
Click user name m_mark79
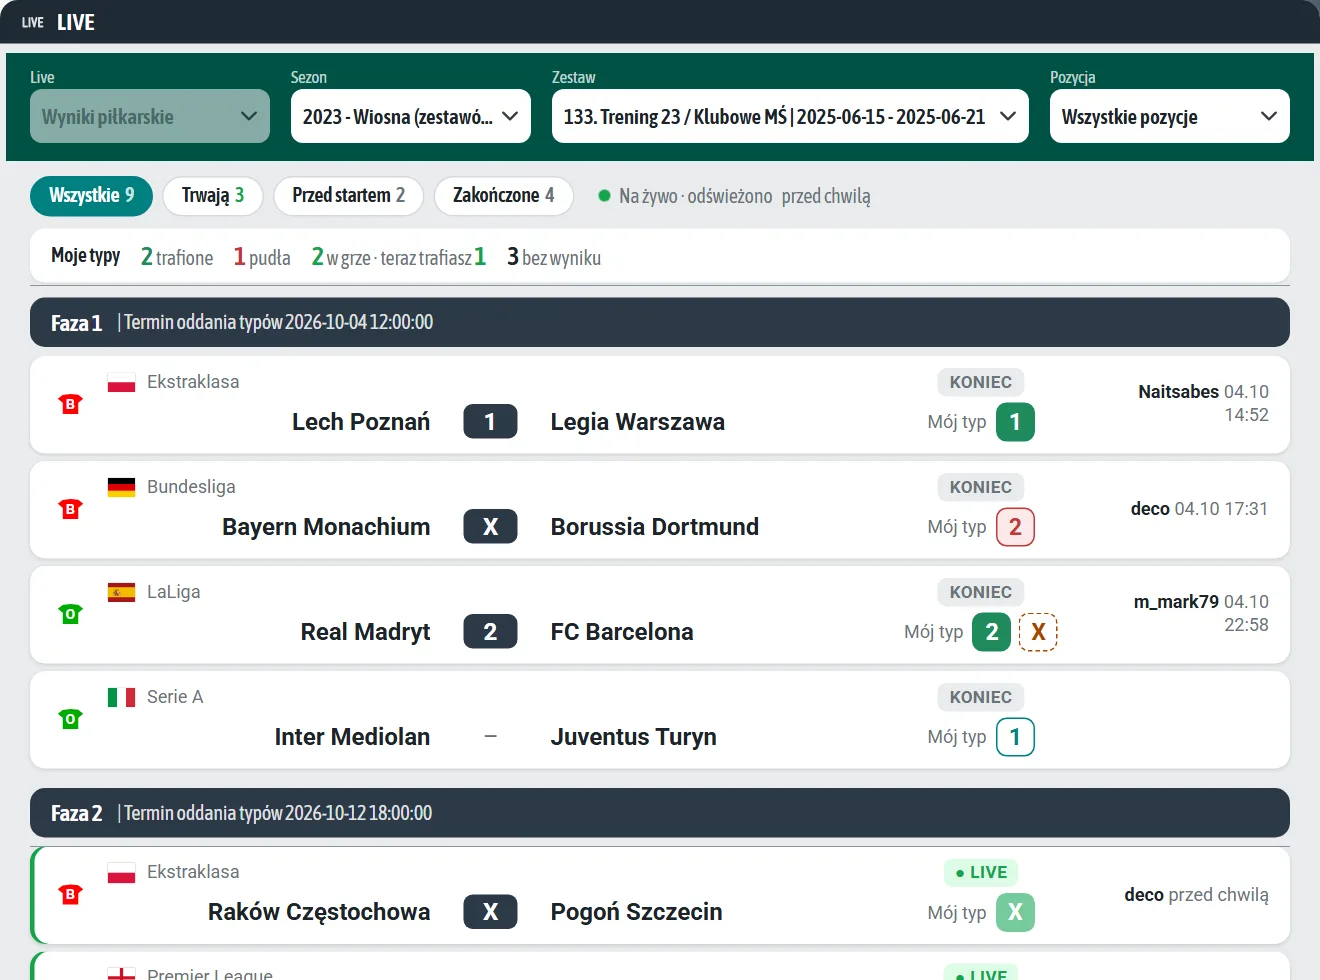click(1176, 602)
